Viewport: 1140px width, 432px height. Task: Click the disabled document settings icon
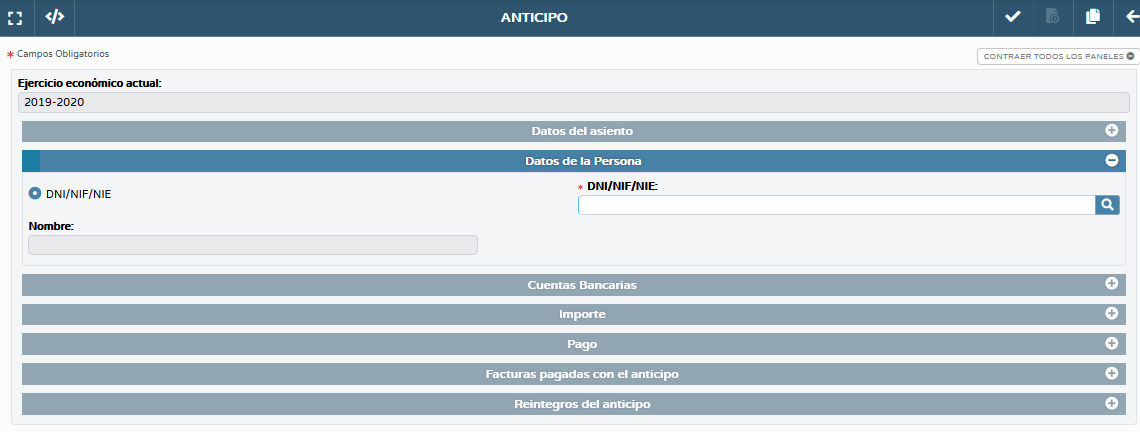[x=1052, y=17]
